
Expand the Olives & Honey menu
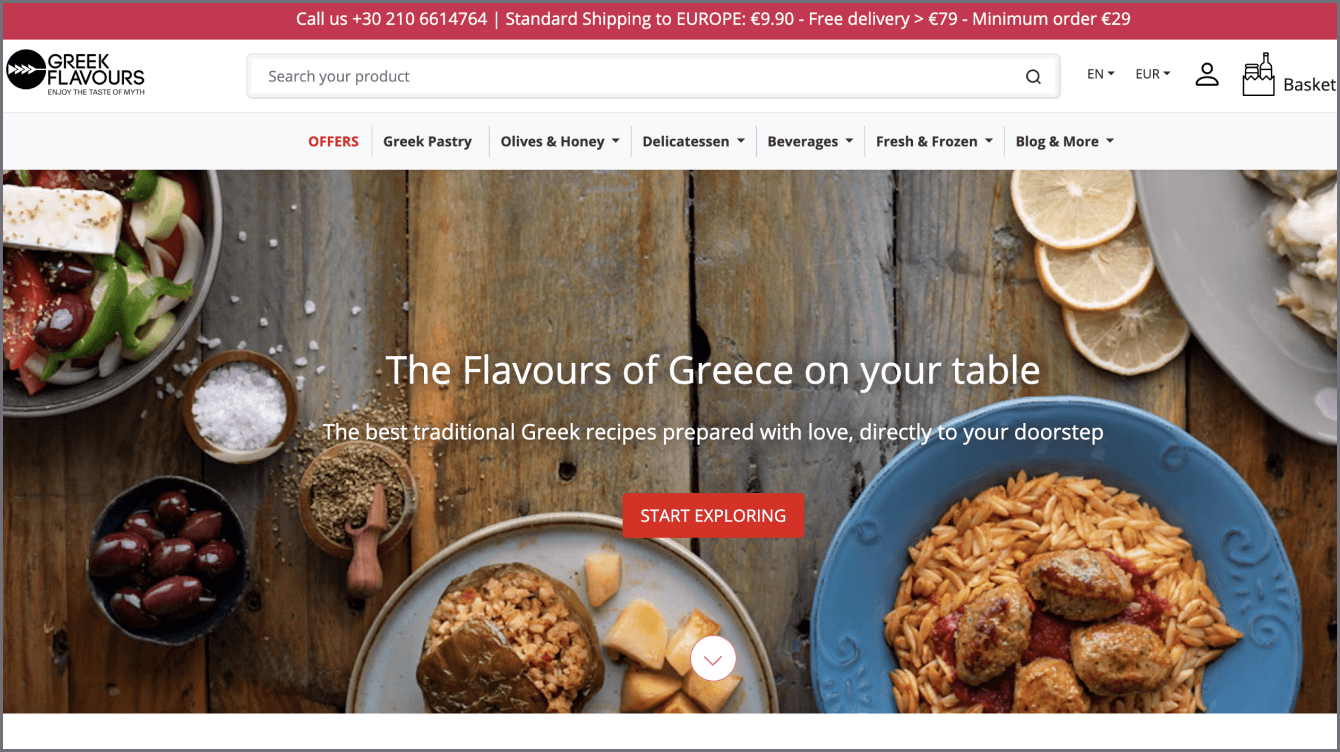pos(560,141)
